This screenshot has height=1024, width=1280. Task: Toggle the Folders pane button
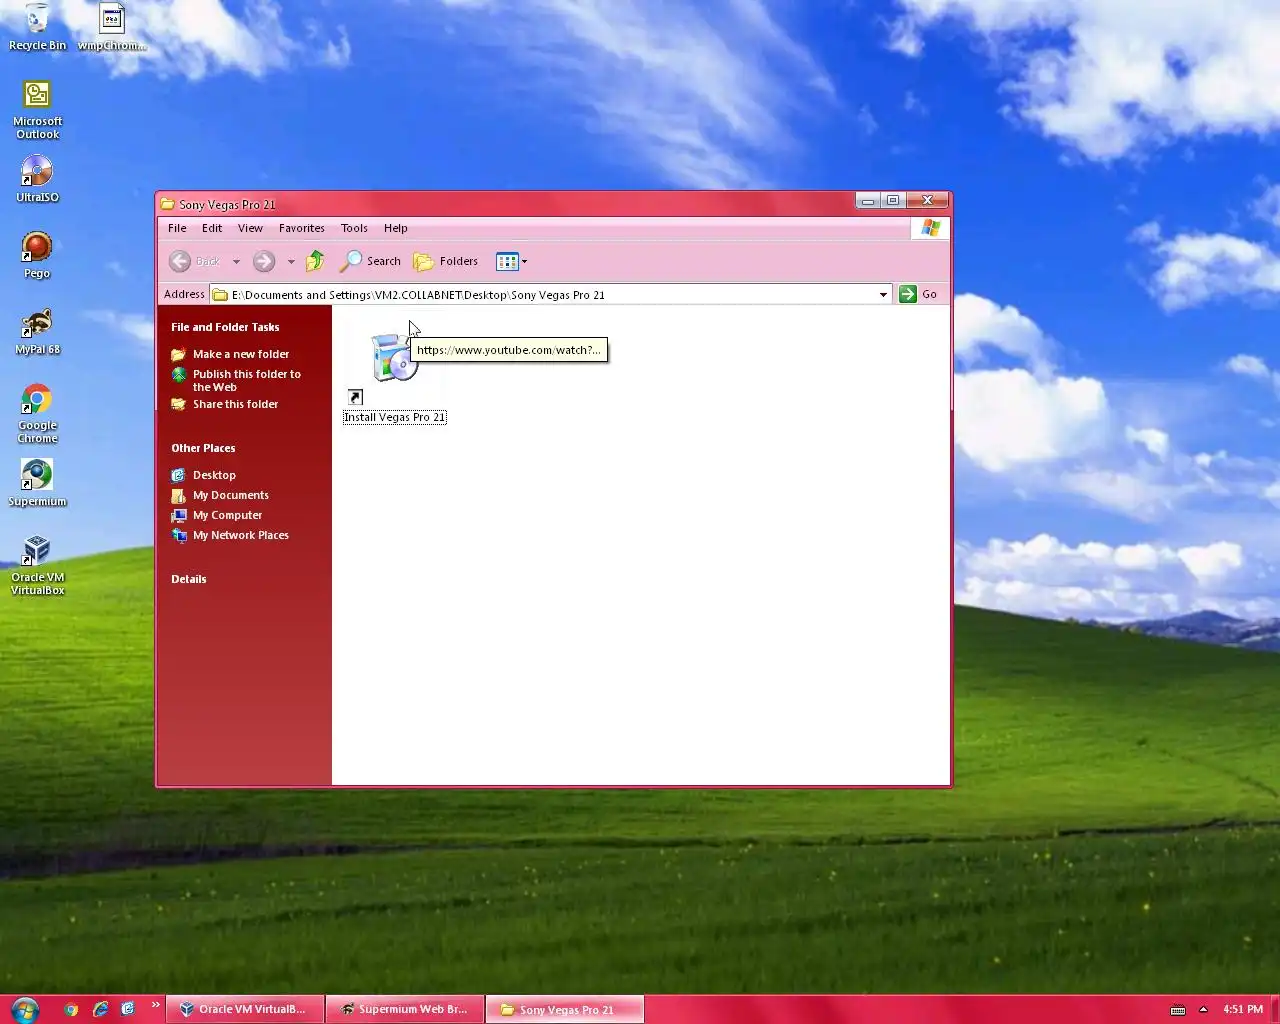[446, 261]
